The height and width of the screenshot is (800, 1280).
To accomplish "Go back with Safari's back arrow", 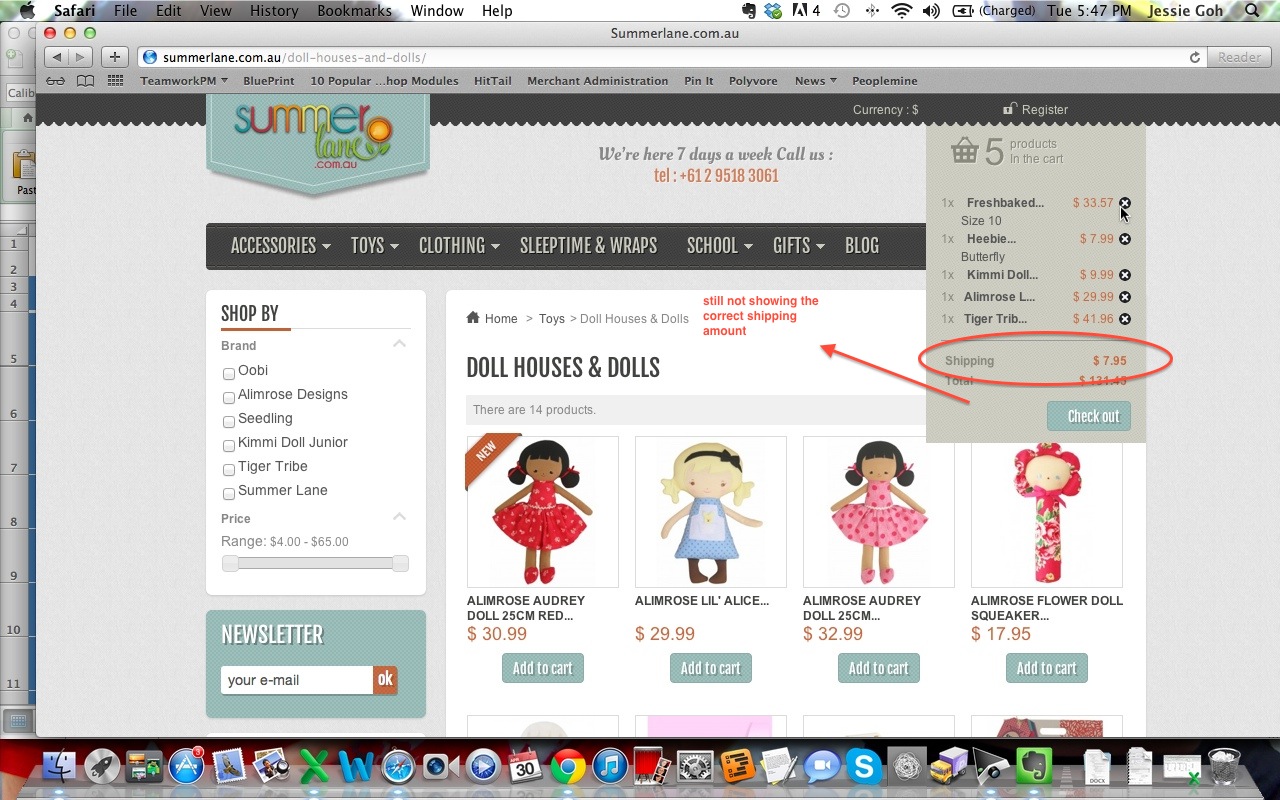I will click(56, 57).
